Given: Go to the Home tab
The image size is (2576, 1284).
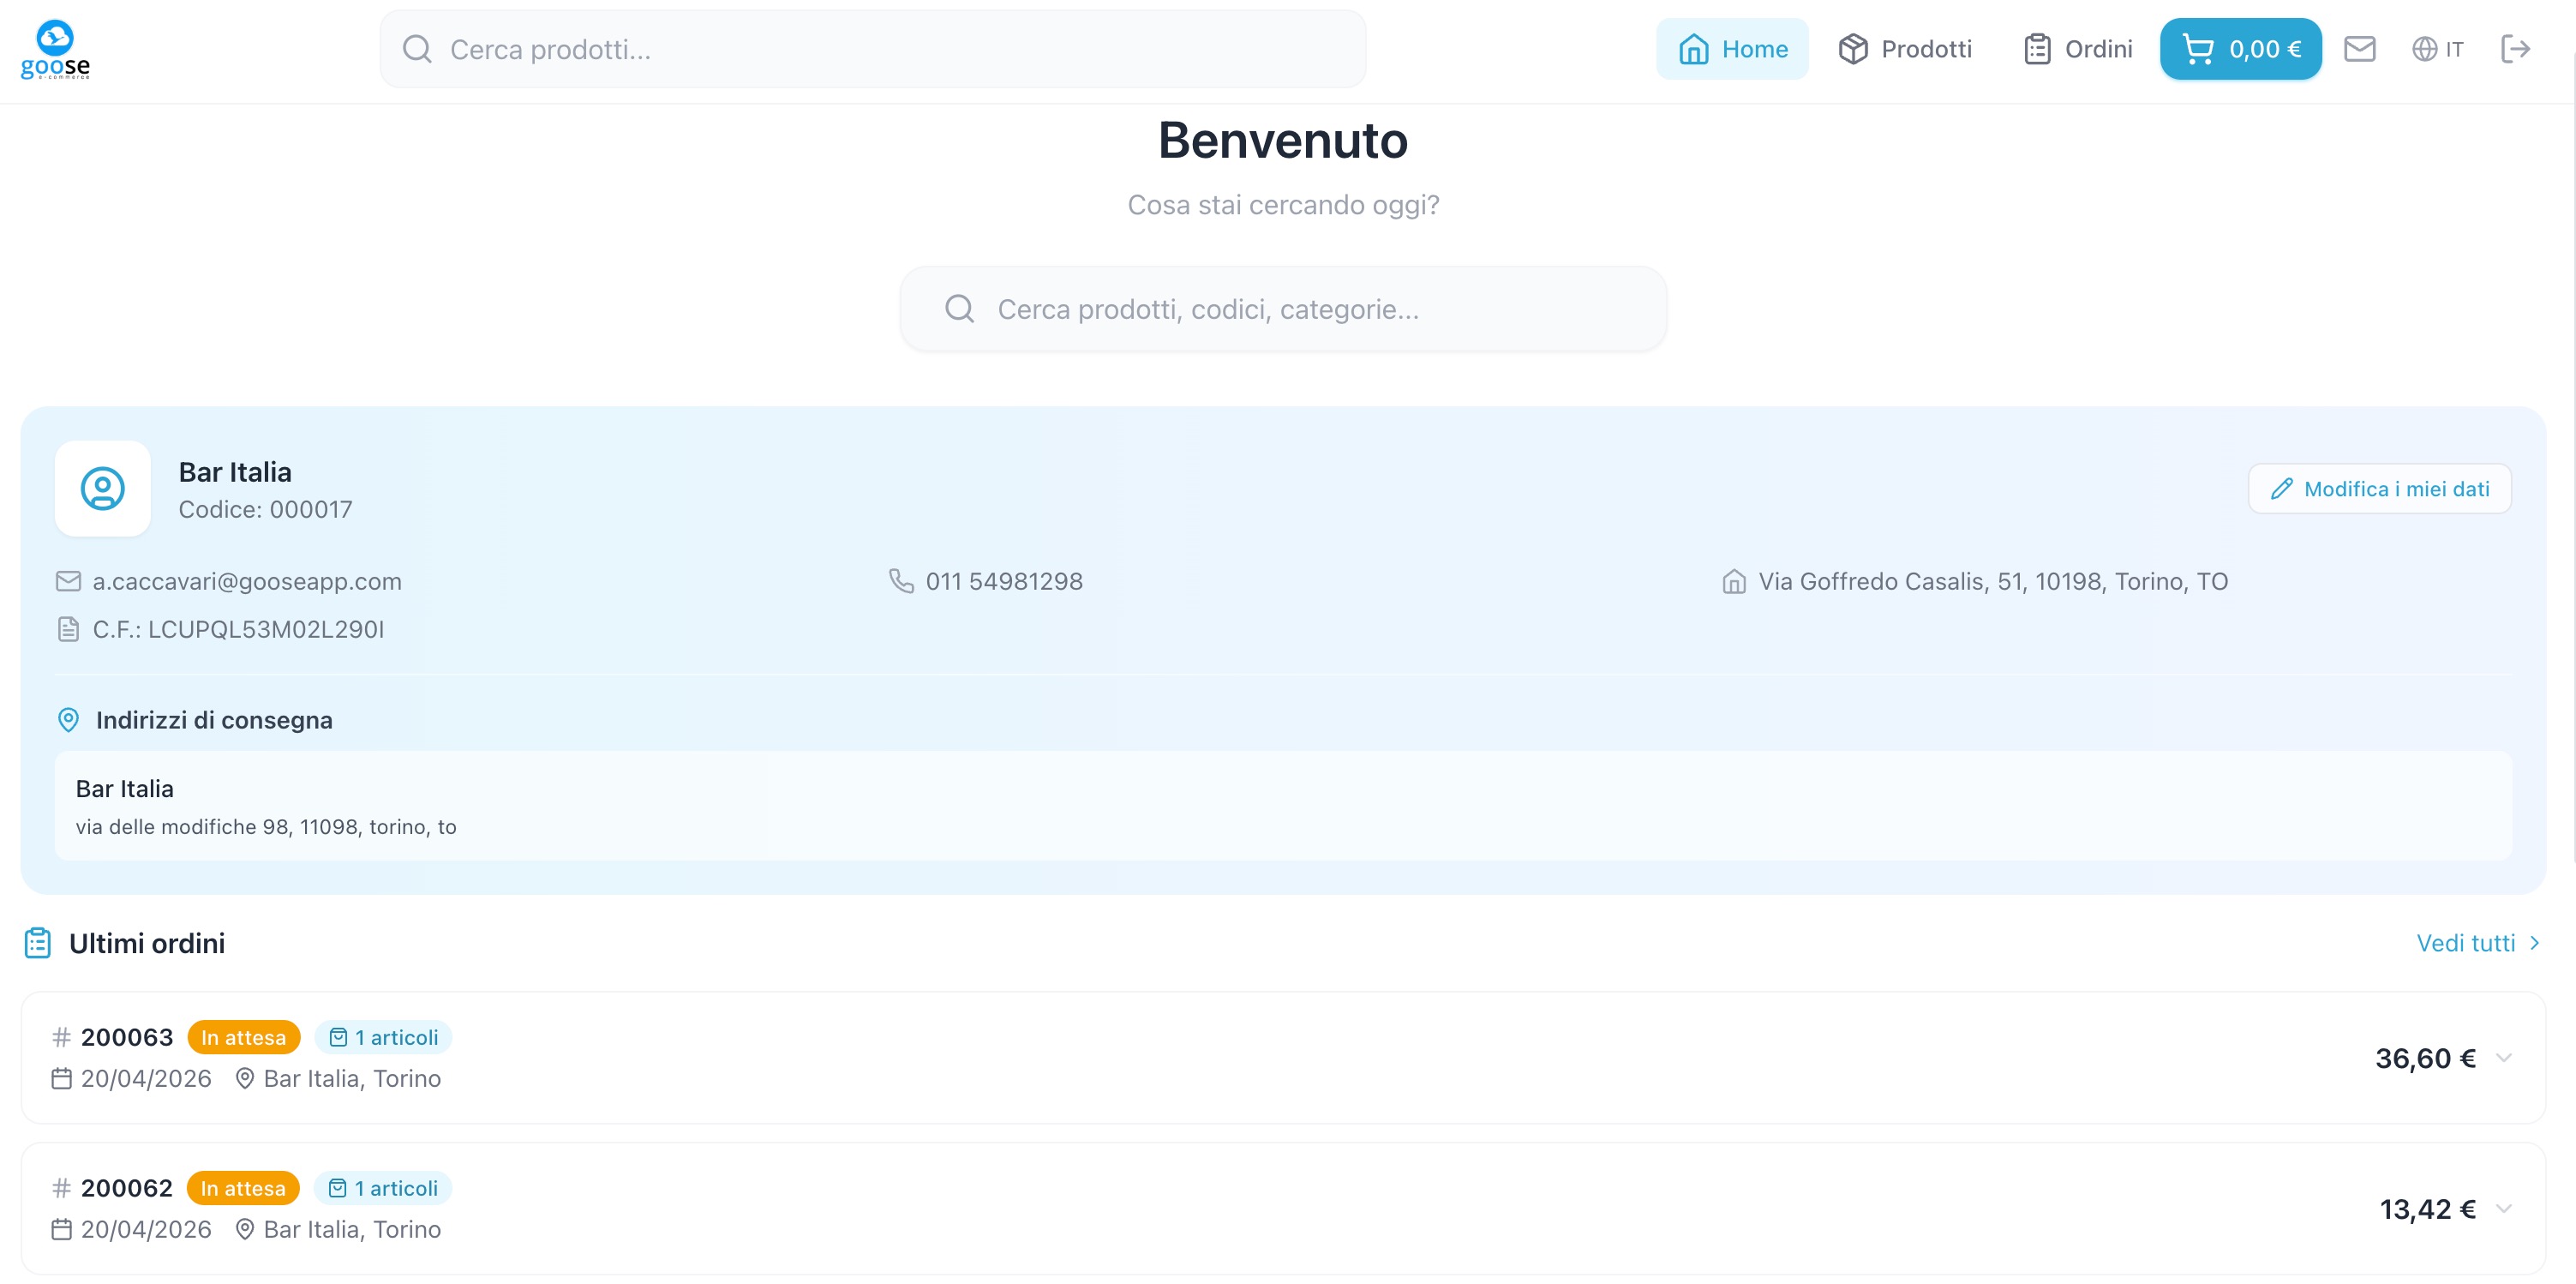Looking at the screenshot, I should click(x=1732, y=49).
